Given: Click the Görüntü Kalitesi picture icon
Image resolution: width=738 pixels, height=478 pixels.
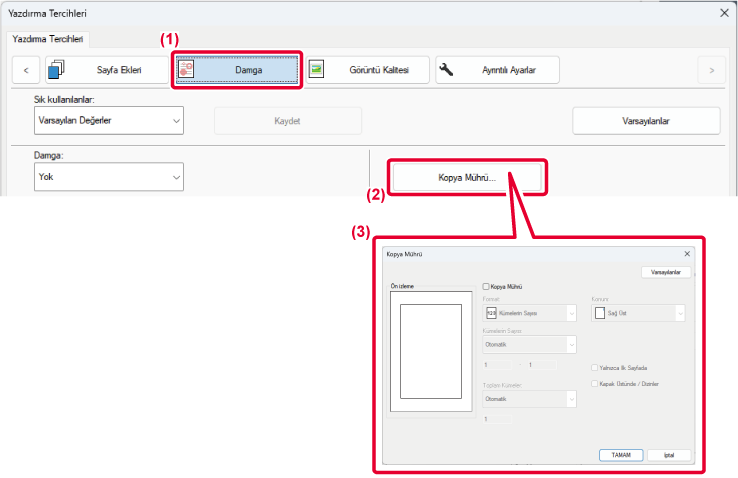Looking at the screenshot, I should coord(317,69).
